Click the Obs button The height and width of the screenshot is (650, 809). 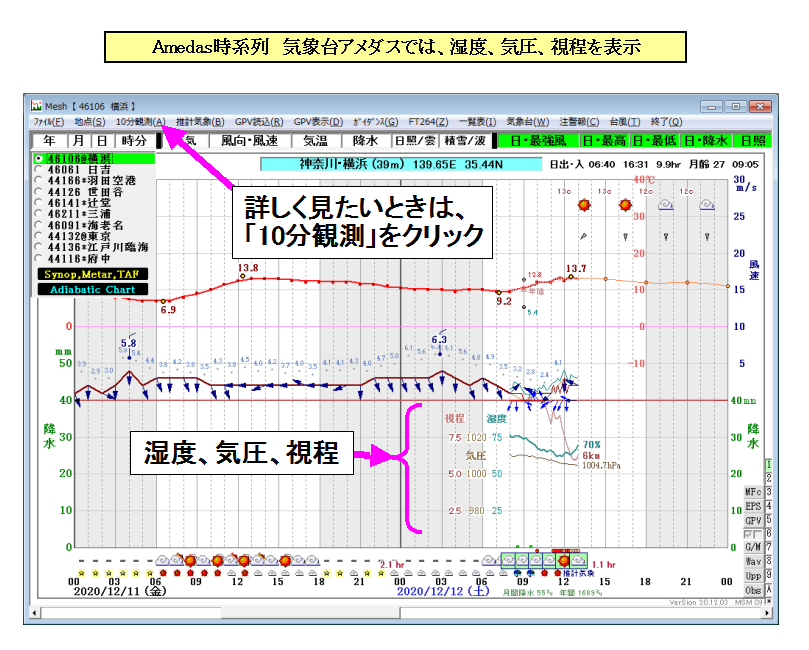[753, 590]
